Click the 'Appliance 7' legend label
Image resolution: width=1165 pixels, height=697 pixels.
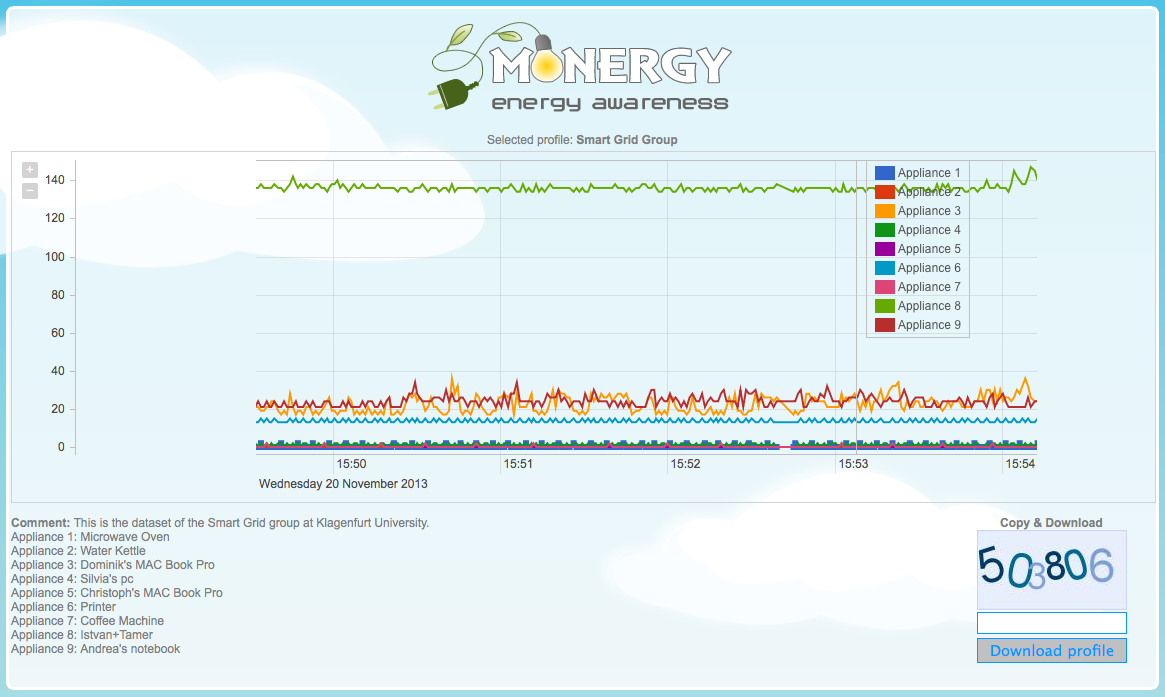[x=929, y=287]
